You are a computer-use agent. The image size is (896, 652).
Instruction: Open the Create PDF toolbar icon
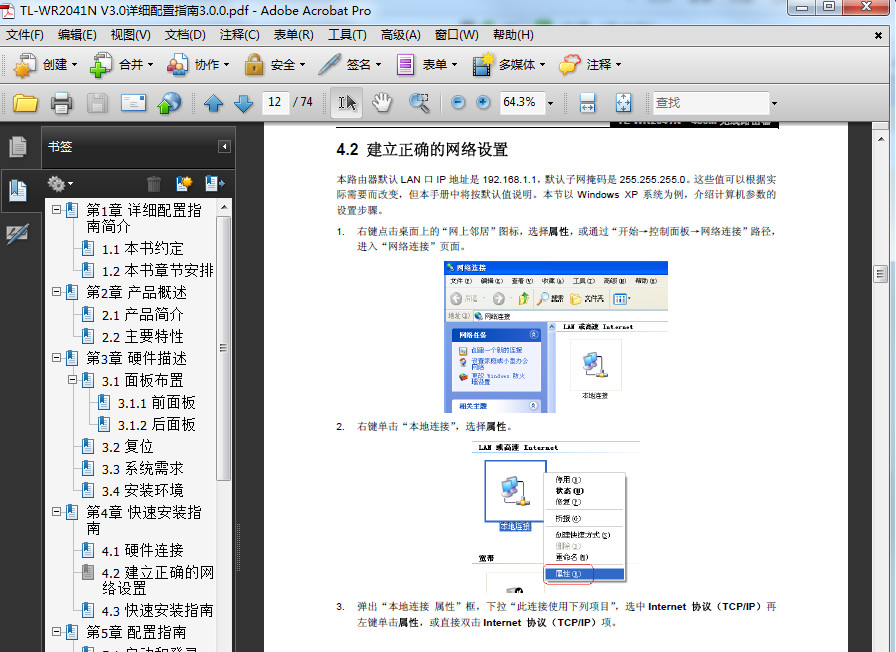24,65
